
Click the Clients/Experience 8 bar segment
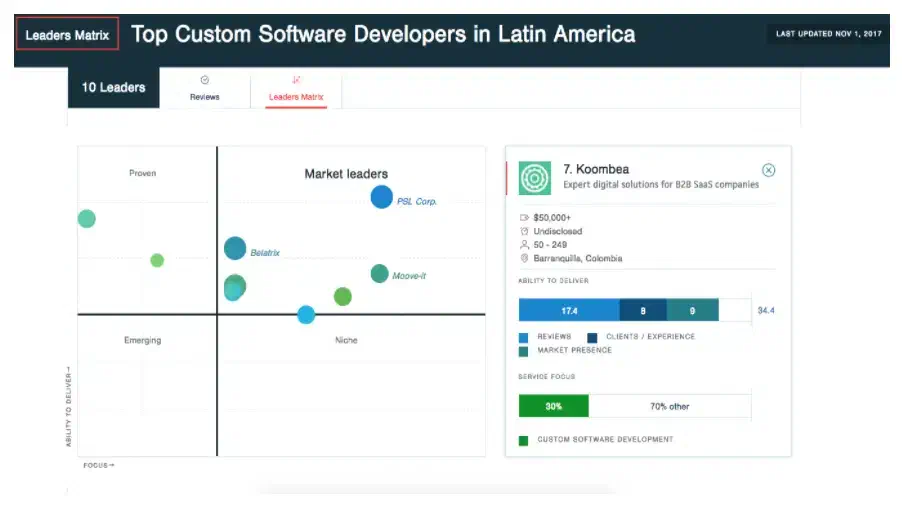643,310
